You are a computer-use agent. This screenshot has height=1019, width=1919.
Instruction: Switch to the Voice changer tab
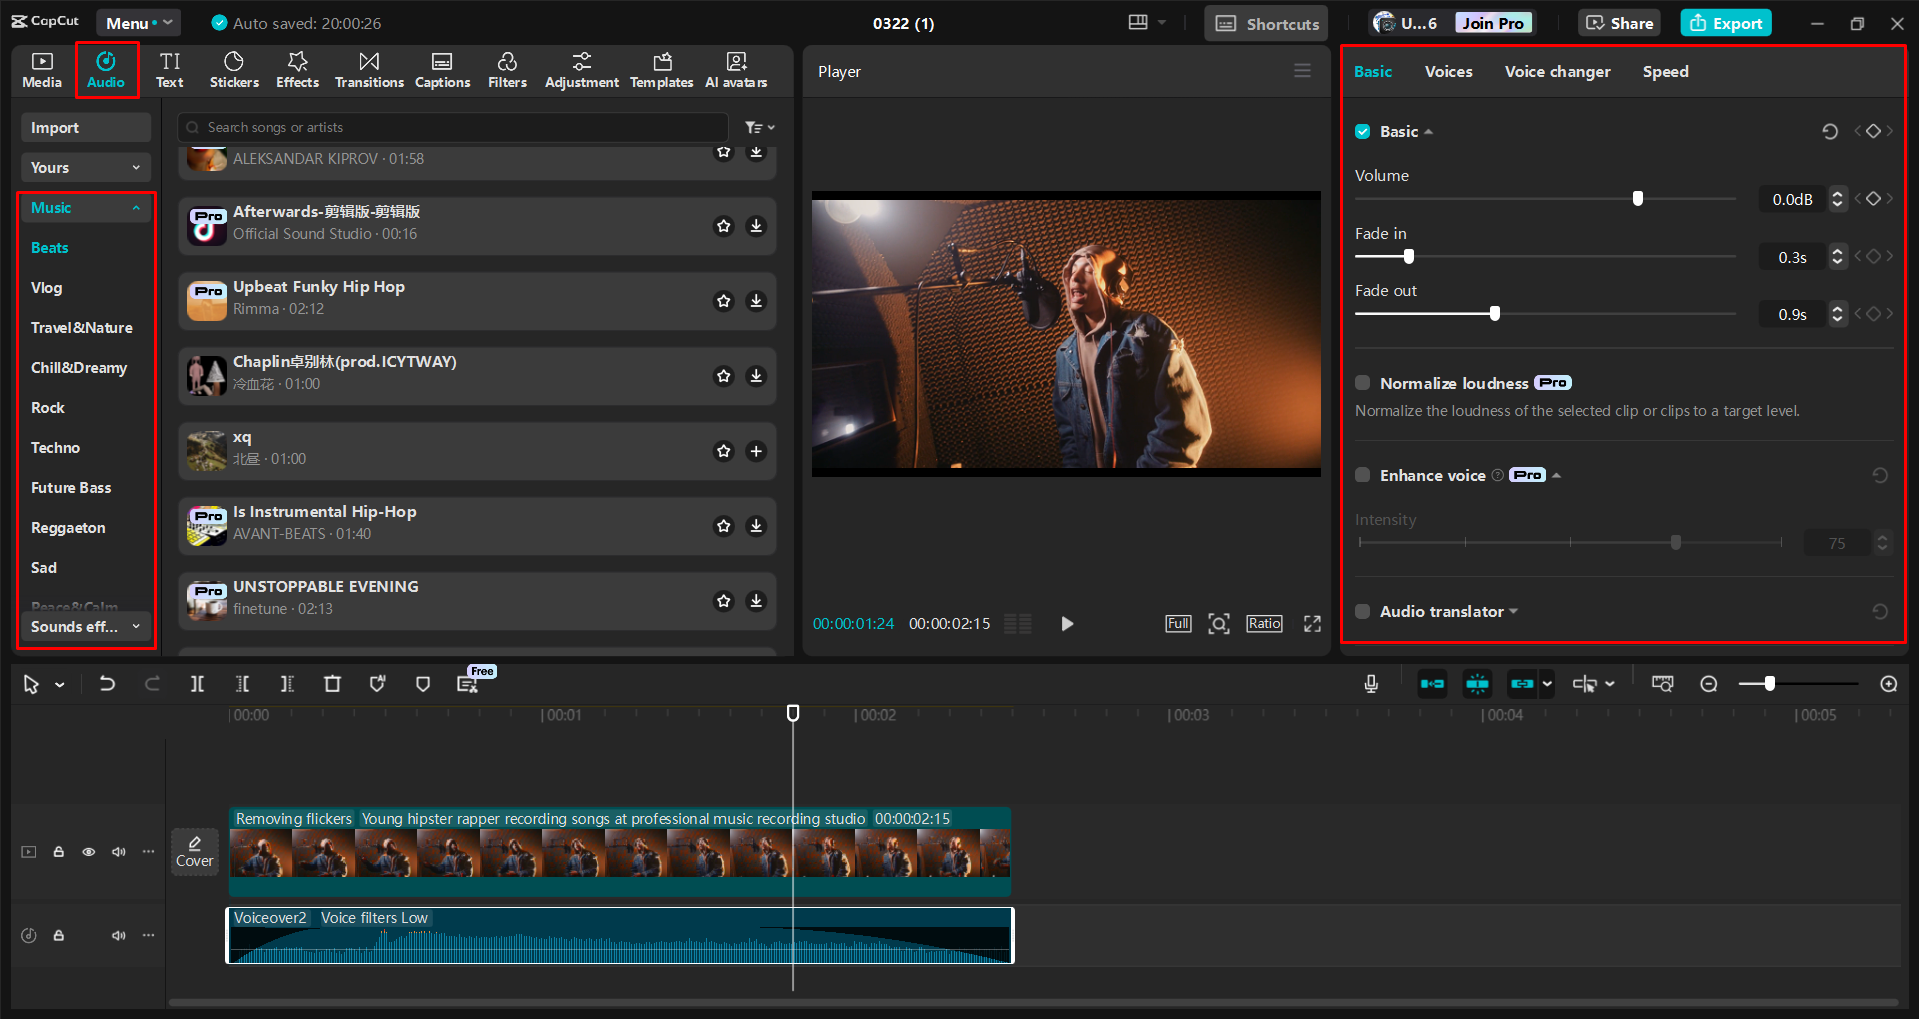click(x=1556, y=71)
